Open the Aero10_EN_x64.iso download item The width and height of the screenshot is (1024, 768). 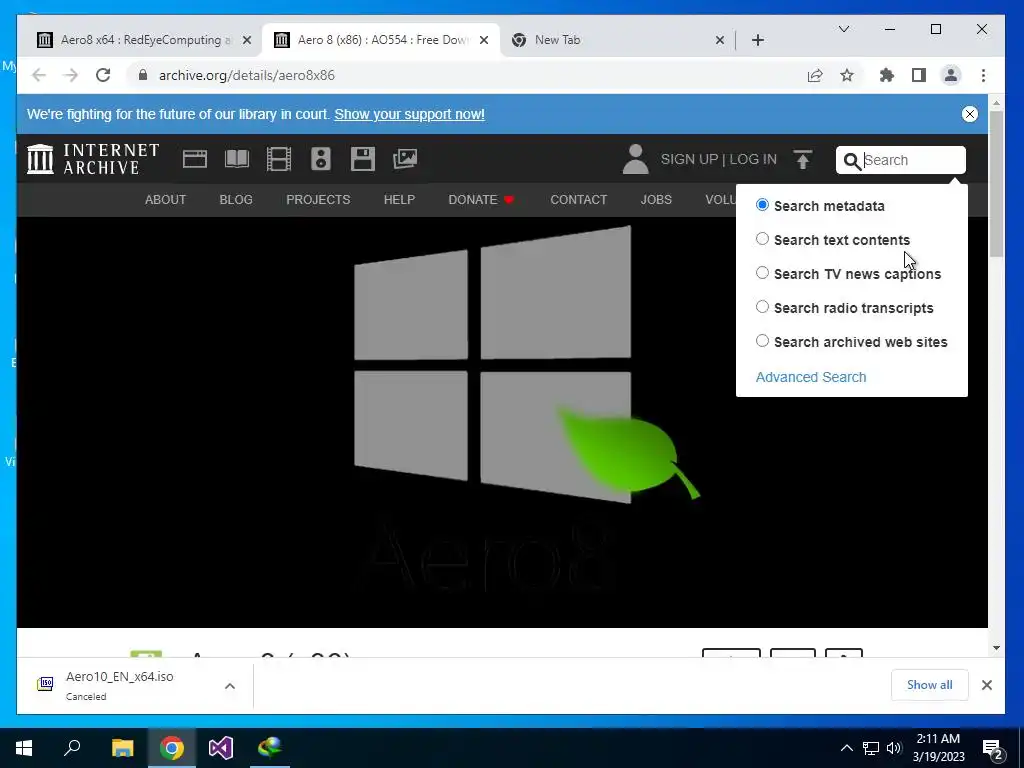point(120,685)
